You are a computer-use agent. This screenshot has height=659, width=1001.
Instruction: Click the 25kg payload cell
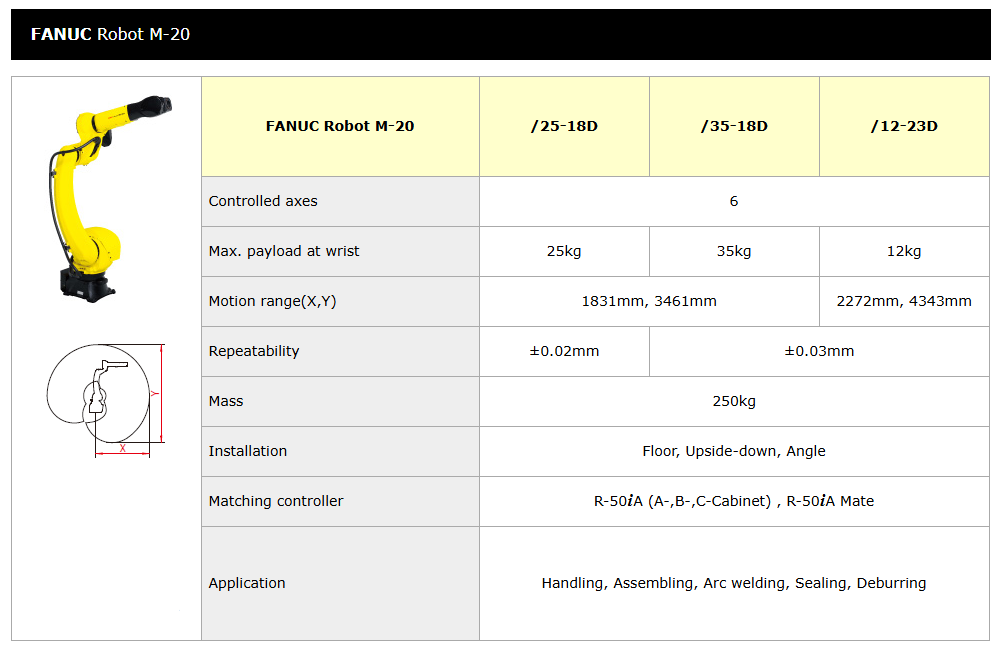point(564,251)
